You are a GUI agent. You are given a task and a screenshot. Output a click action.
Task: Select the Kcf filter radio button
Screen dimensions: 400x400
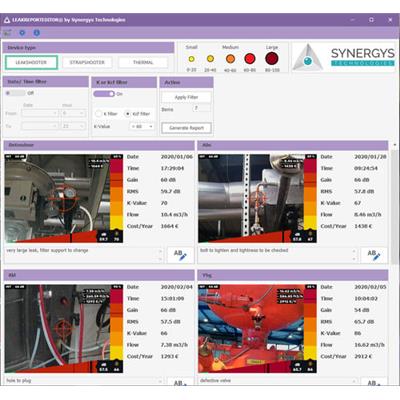pyautogui.click(x=127, y=114)
